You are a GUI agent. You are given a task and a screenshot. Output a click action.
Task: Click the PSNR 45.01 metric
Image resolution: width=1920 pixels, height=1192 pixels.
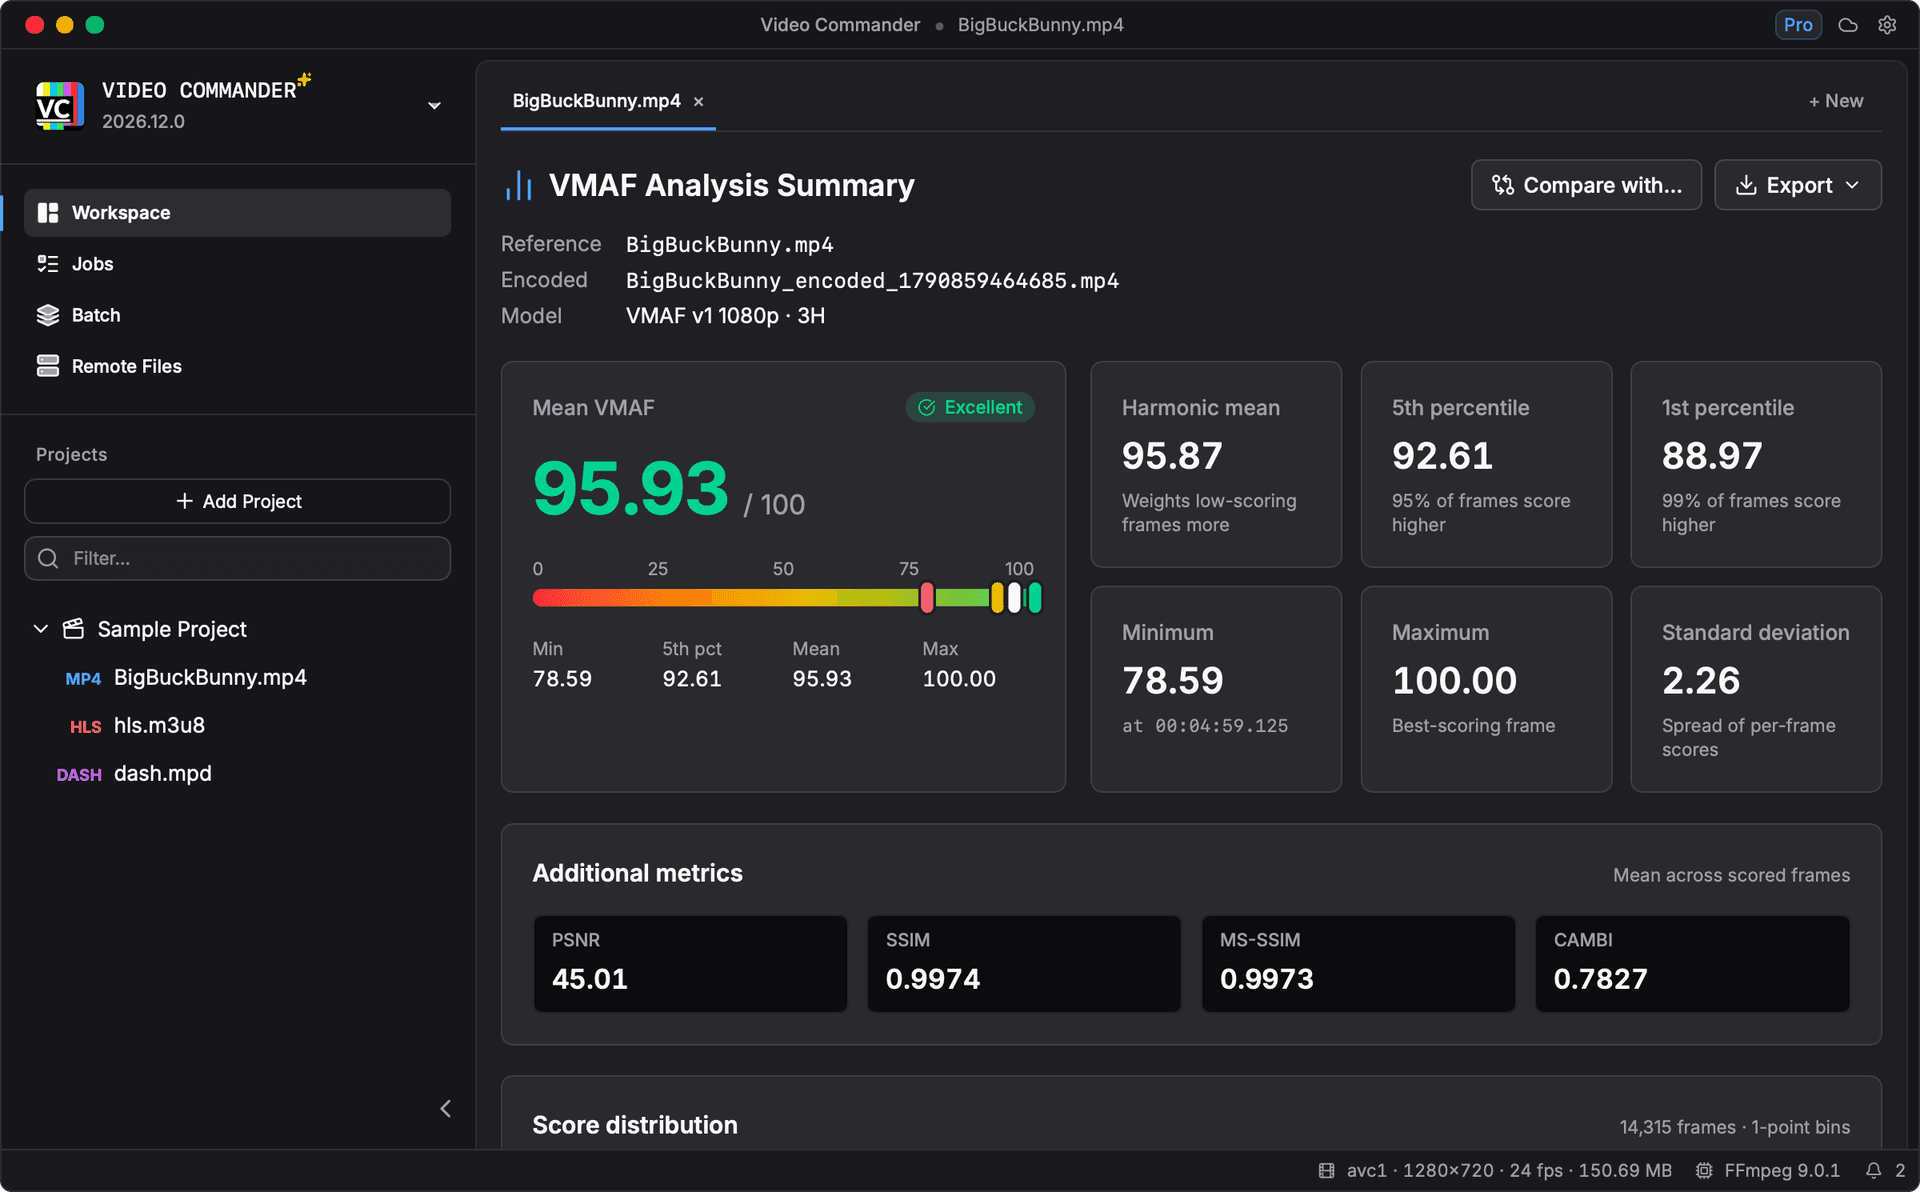point(690,964)
